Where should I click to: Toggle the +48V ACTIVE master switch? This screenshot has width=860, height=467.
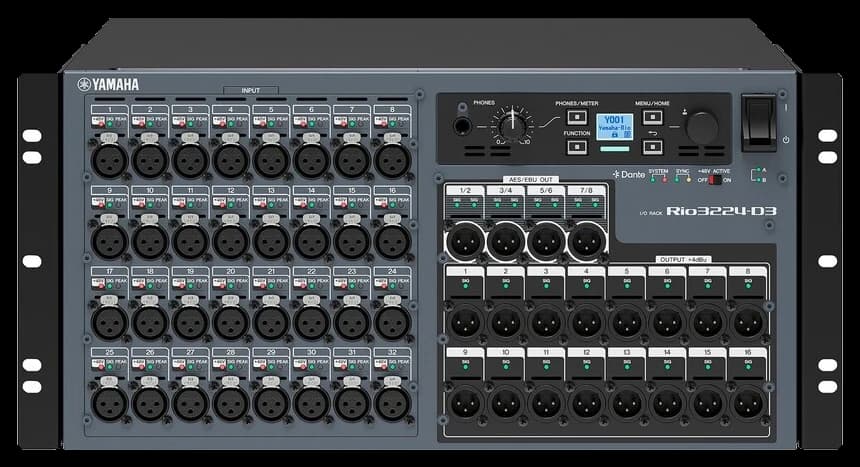(x=715, y=179)
